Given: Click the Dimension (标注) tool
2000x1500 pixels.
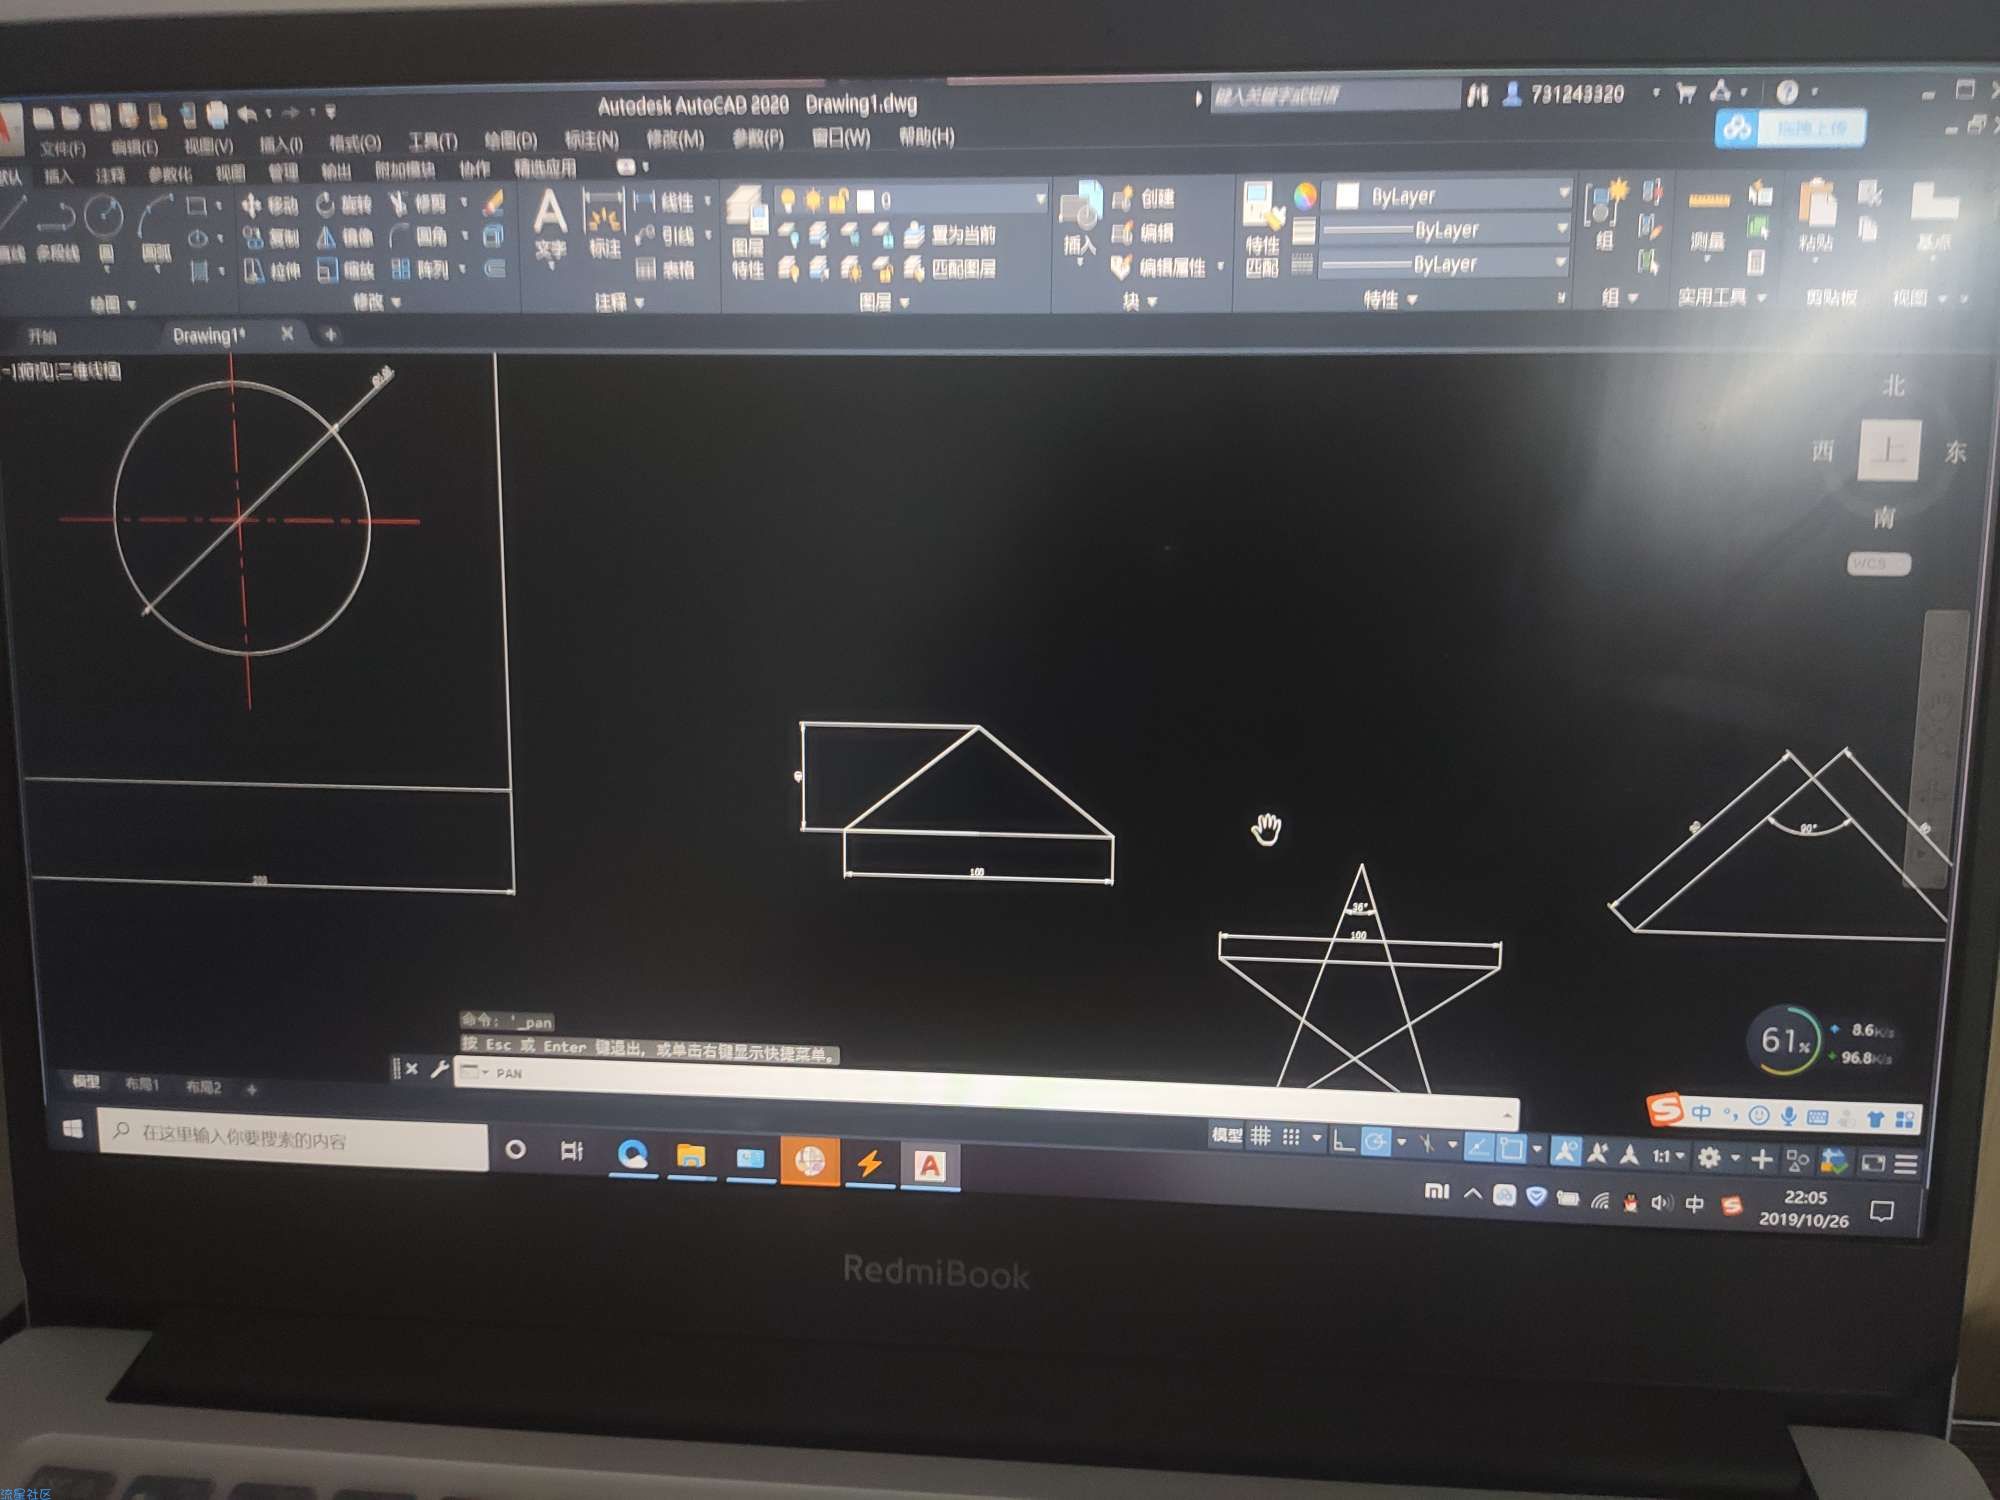Looking at the screenshot, I should (604, 225).
